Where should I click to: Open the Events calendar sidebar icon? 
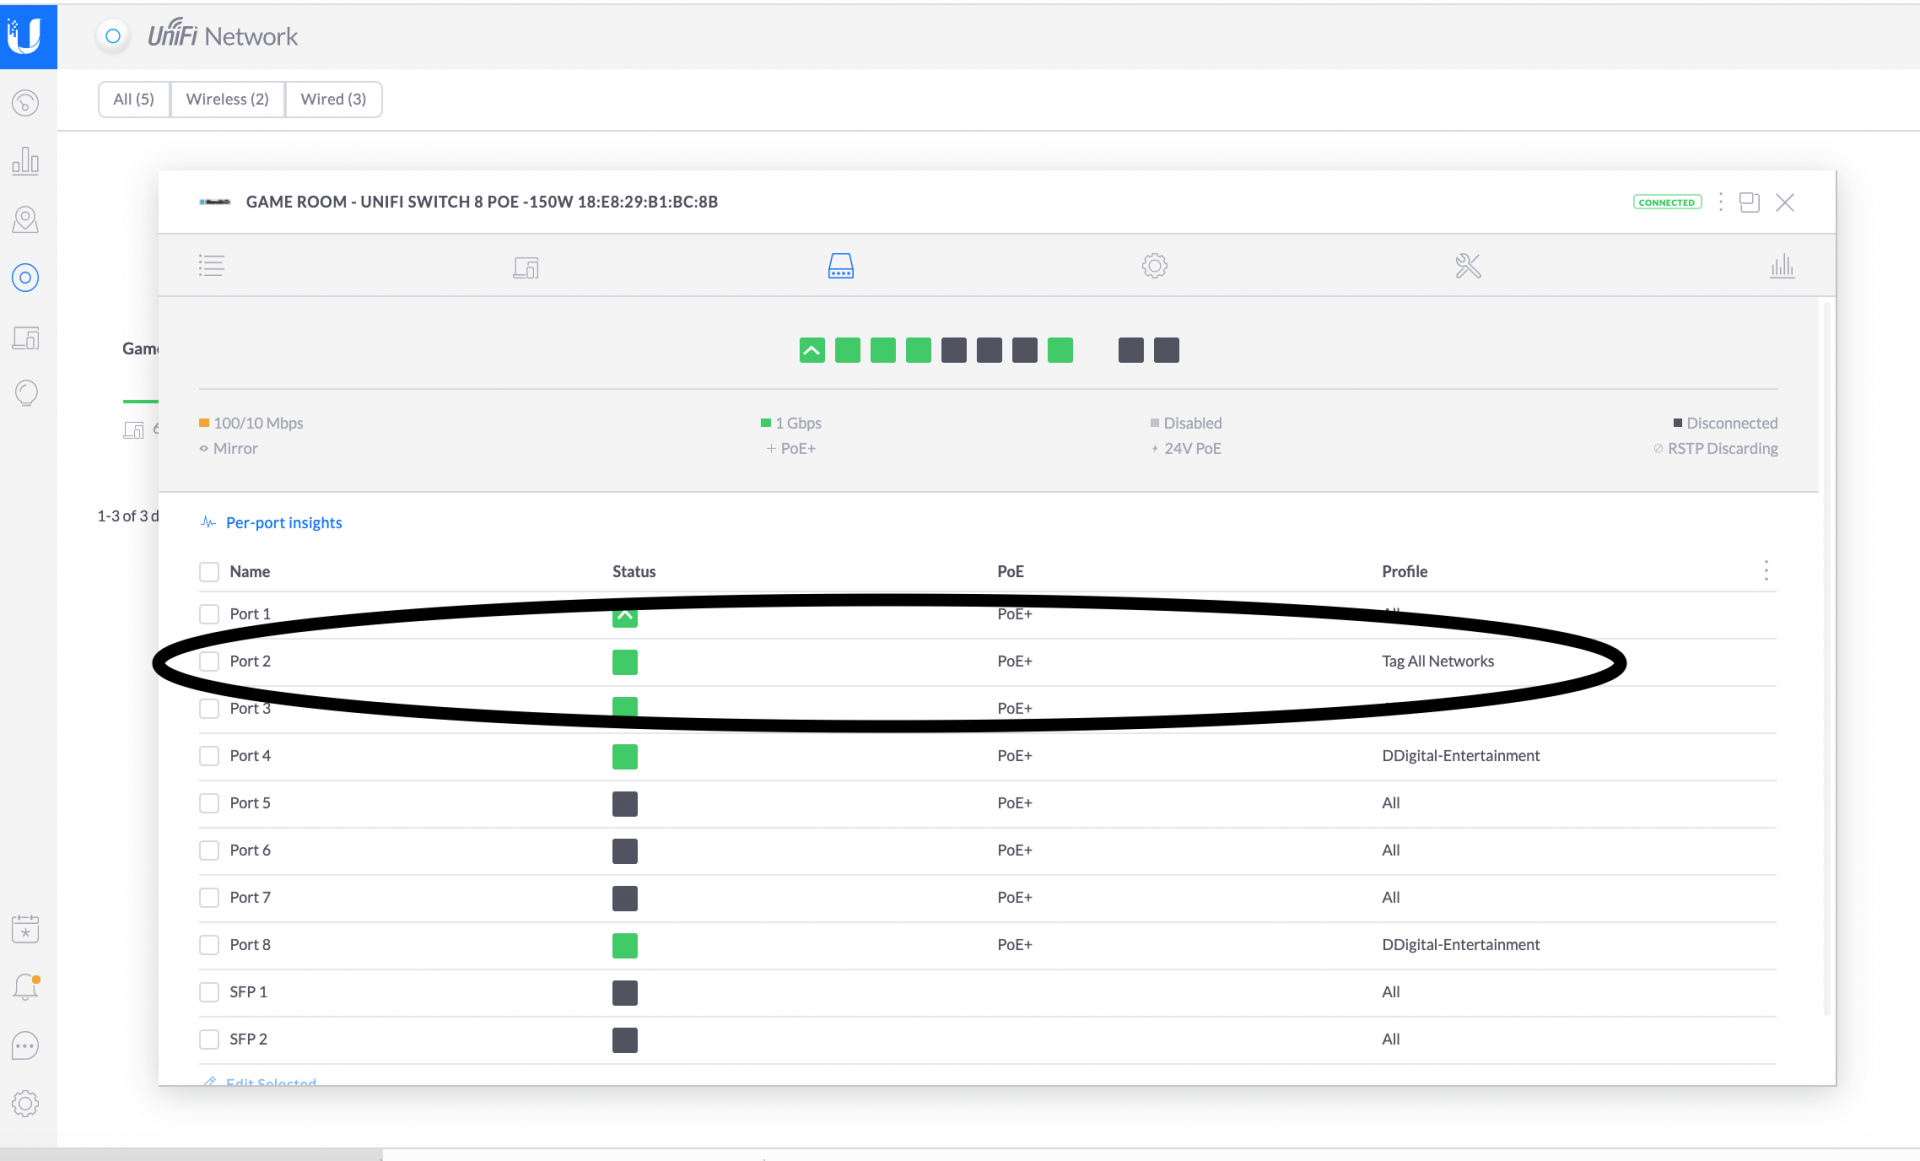coord(26,929)
